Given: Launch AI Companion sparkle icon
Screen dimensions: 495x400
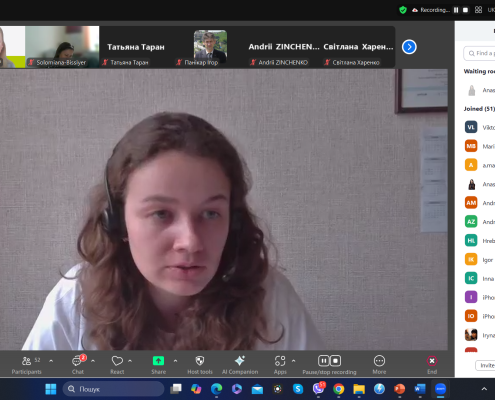Looking at the screenshot, I should pos(240,361).
